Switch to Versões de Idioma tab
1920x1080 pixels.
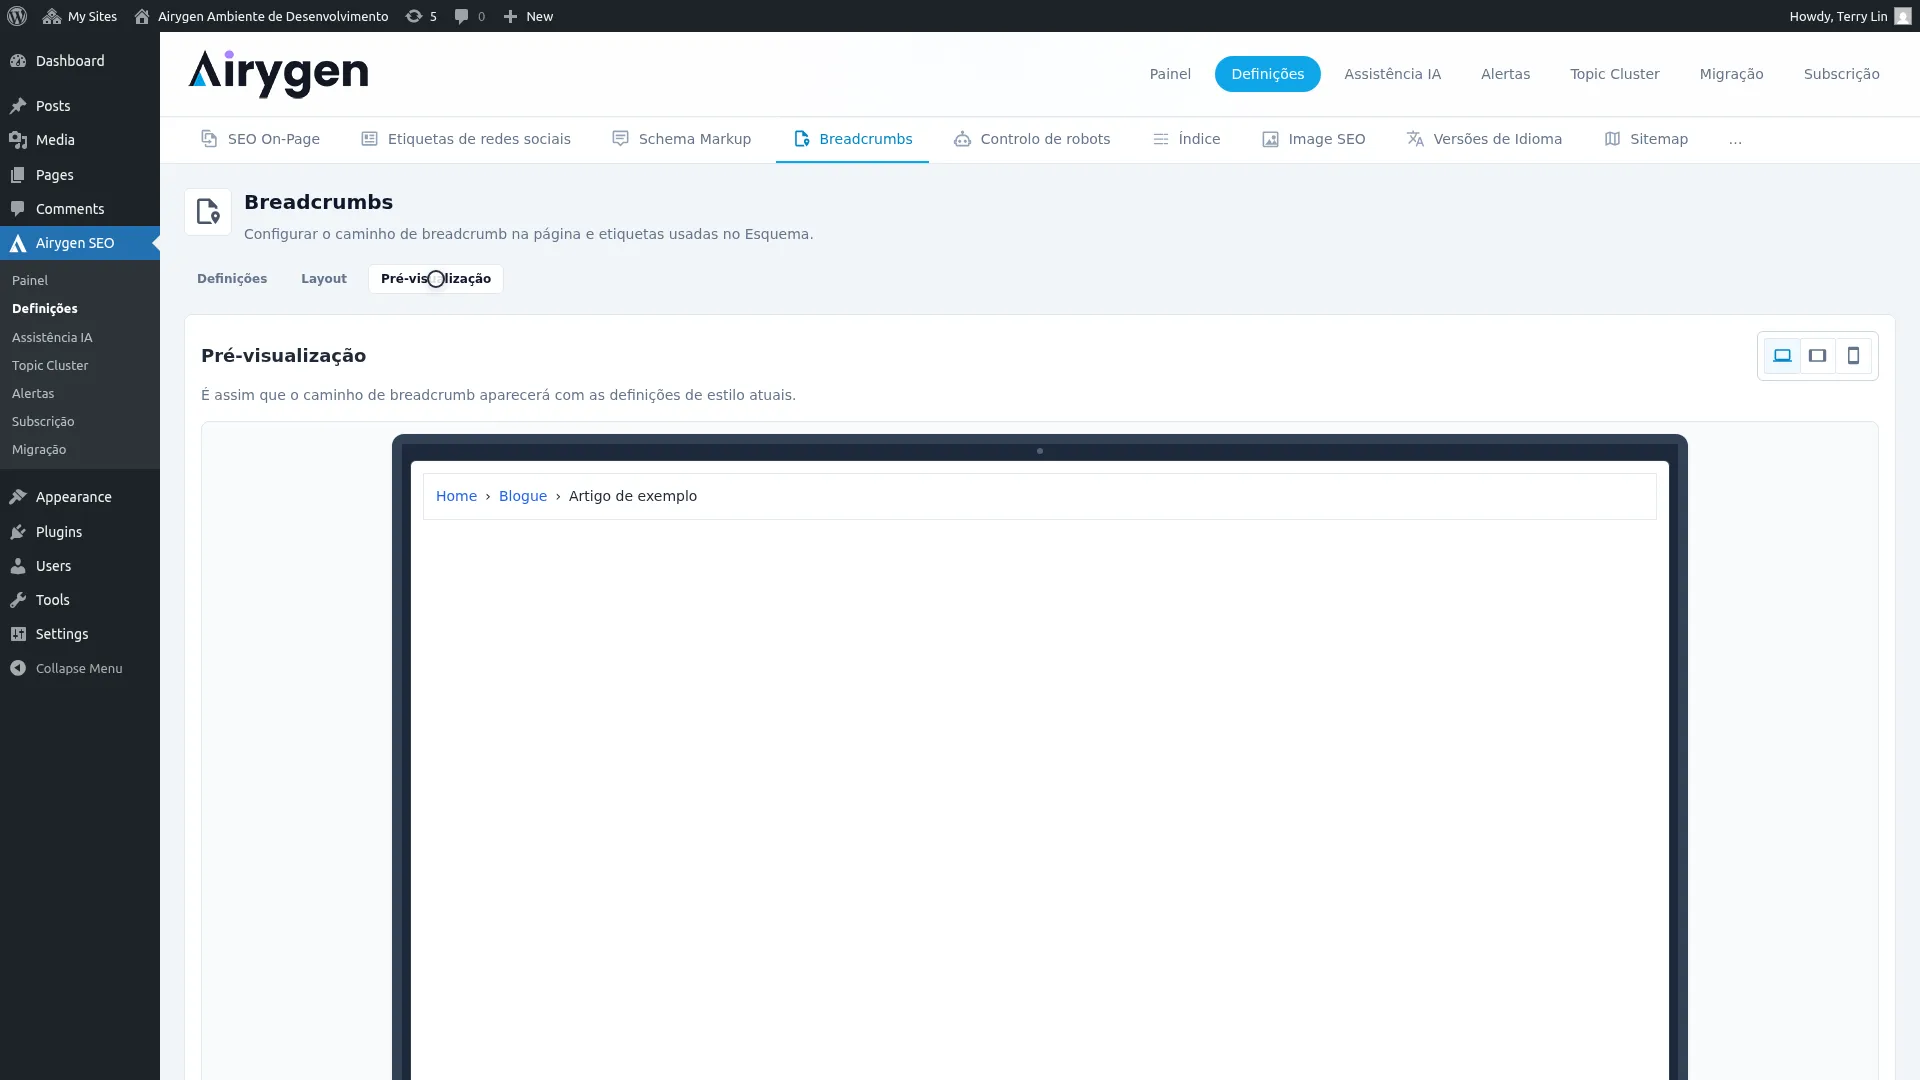tap(1484, 139)
